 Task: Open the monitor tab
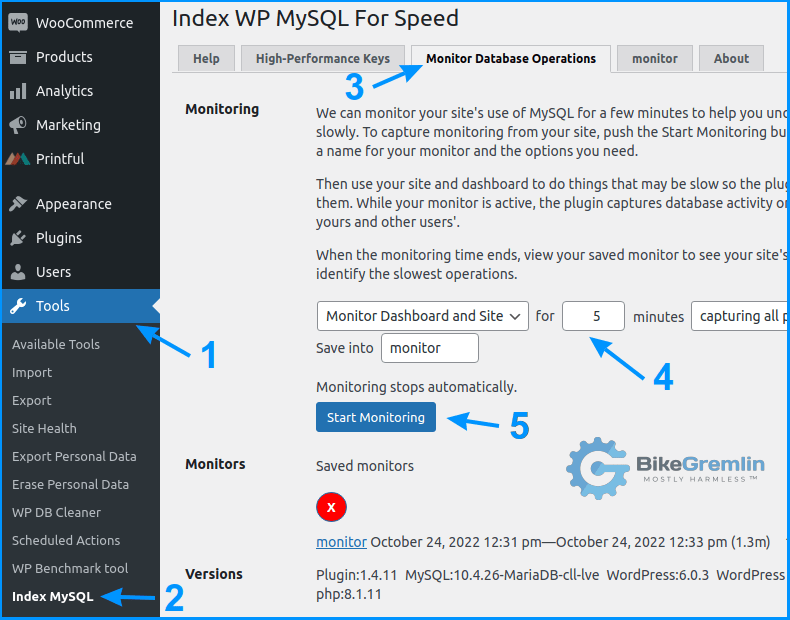tap(654, 58)
